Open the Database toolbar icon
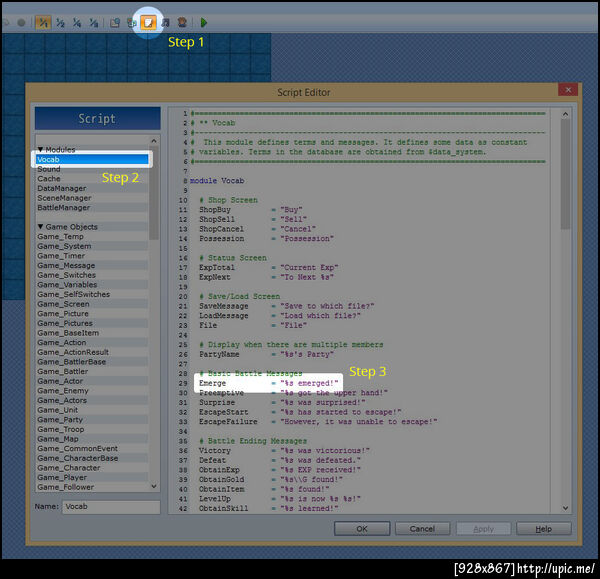The height and width of the screenshot is (579, 600). click(x=114, y=23)
